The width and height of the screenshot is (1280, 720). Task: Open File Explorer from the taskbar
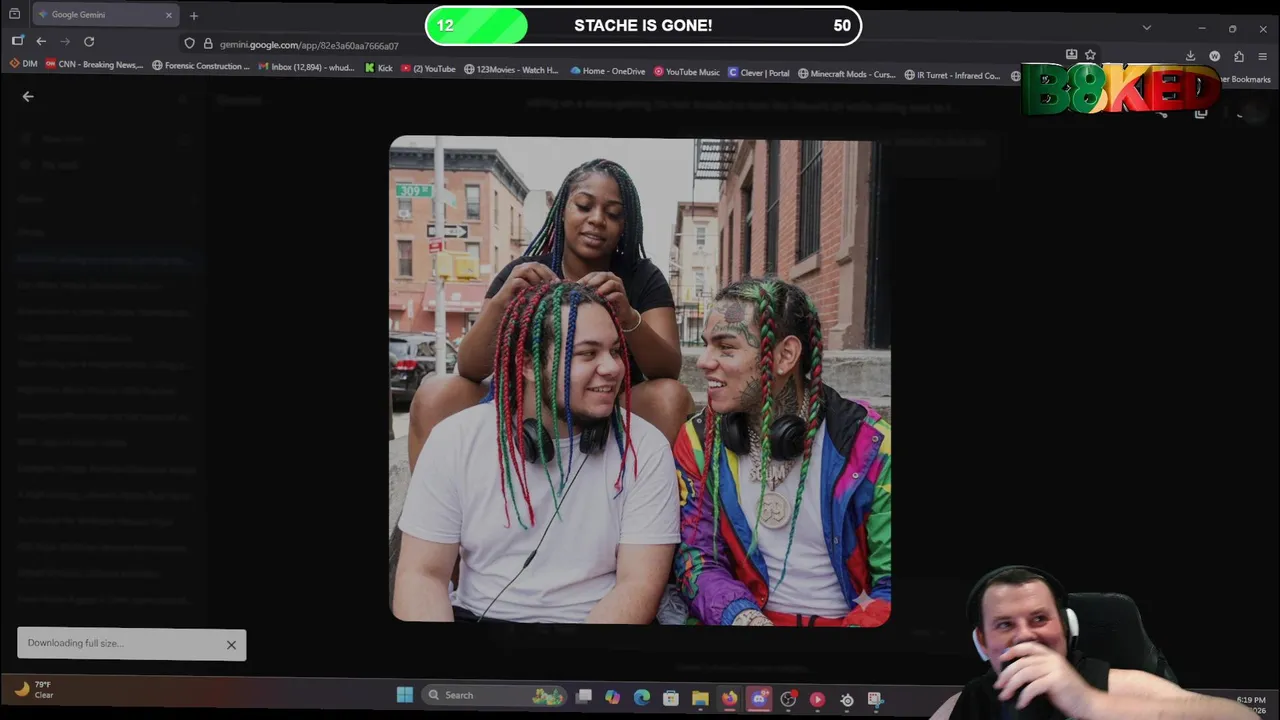pos(700,698)
